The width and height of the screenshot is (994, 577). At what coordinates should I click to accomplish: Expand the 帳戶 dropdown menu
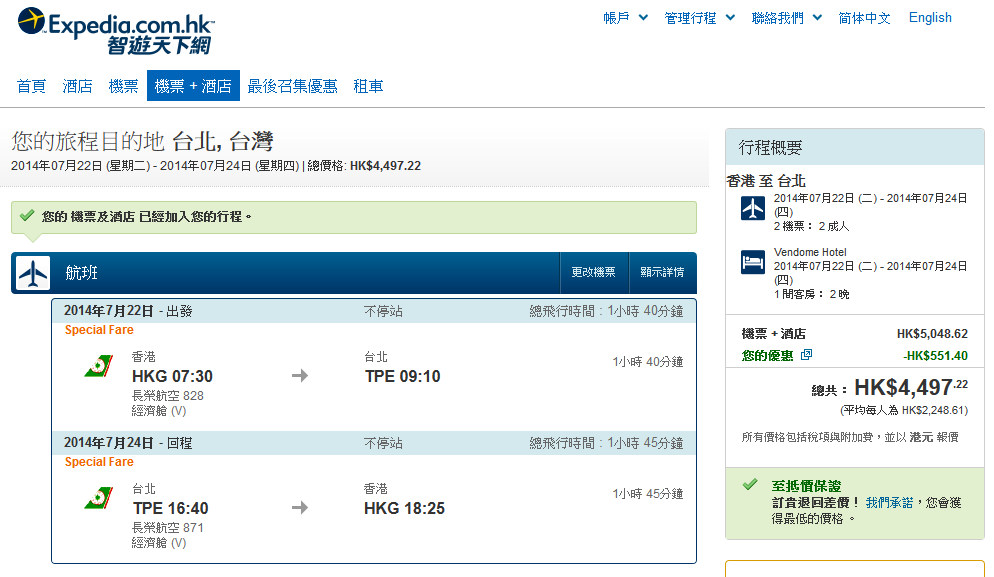click(x=625, y=18)
